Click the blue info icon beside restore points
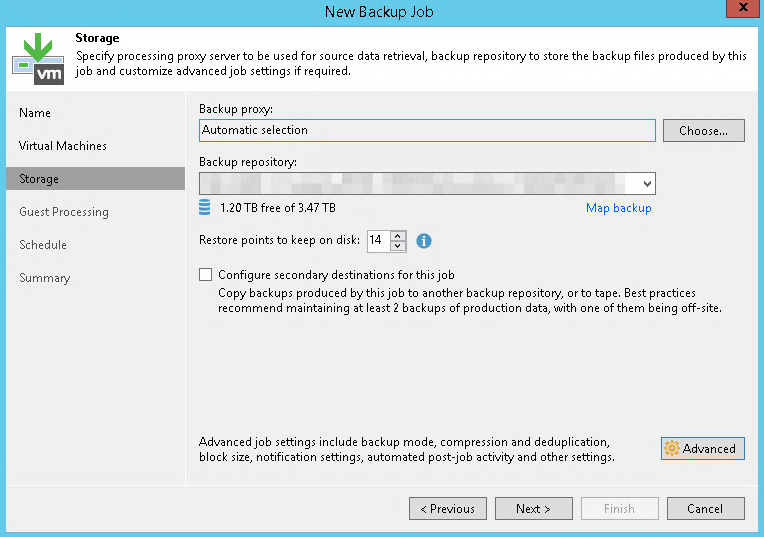 [423, 241]
